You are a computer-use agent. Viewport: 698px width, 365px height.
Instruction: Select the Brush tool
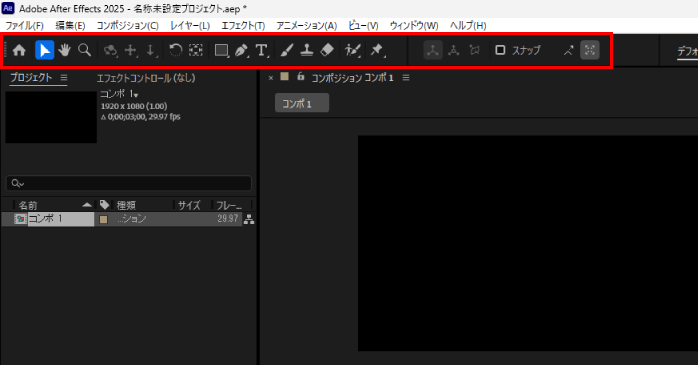(287, 50)
